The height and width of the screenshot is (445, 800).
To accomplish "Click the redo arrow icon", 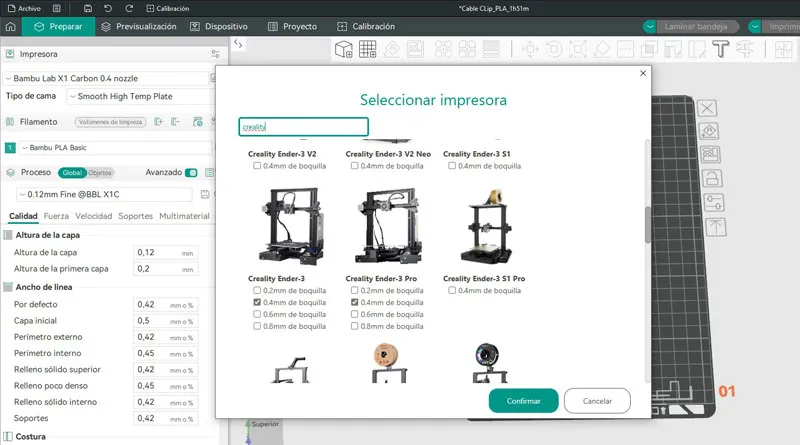I will 129,8.
